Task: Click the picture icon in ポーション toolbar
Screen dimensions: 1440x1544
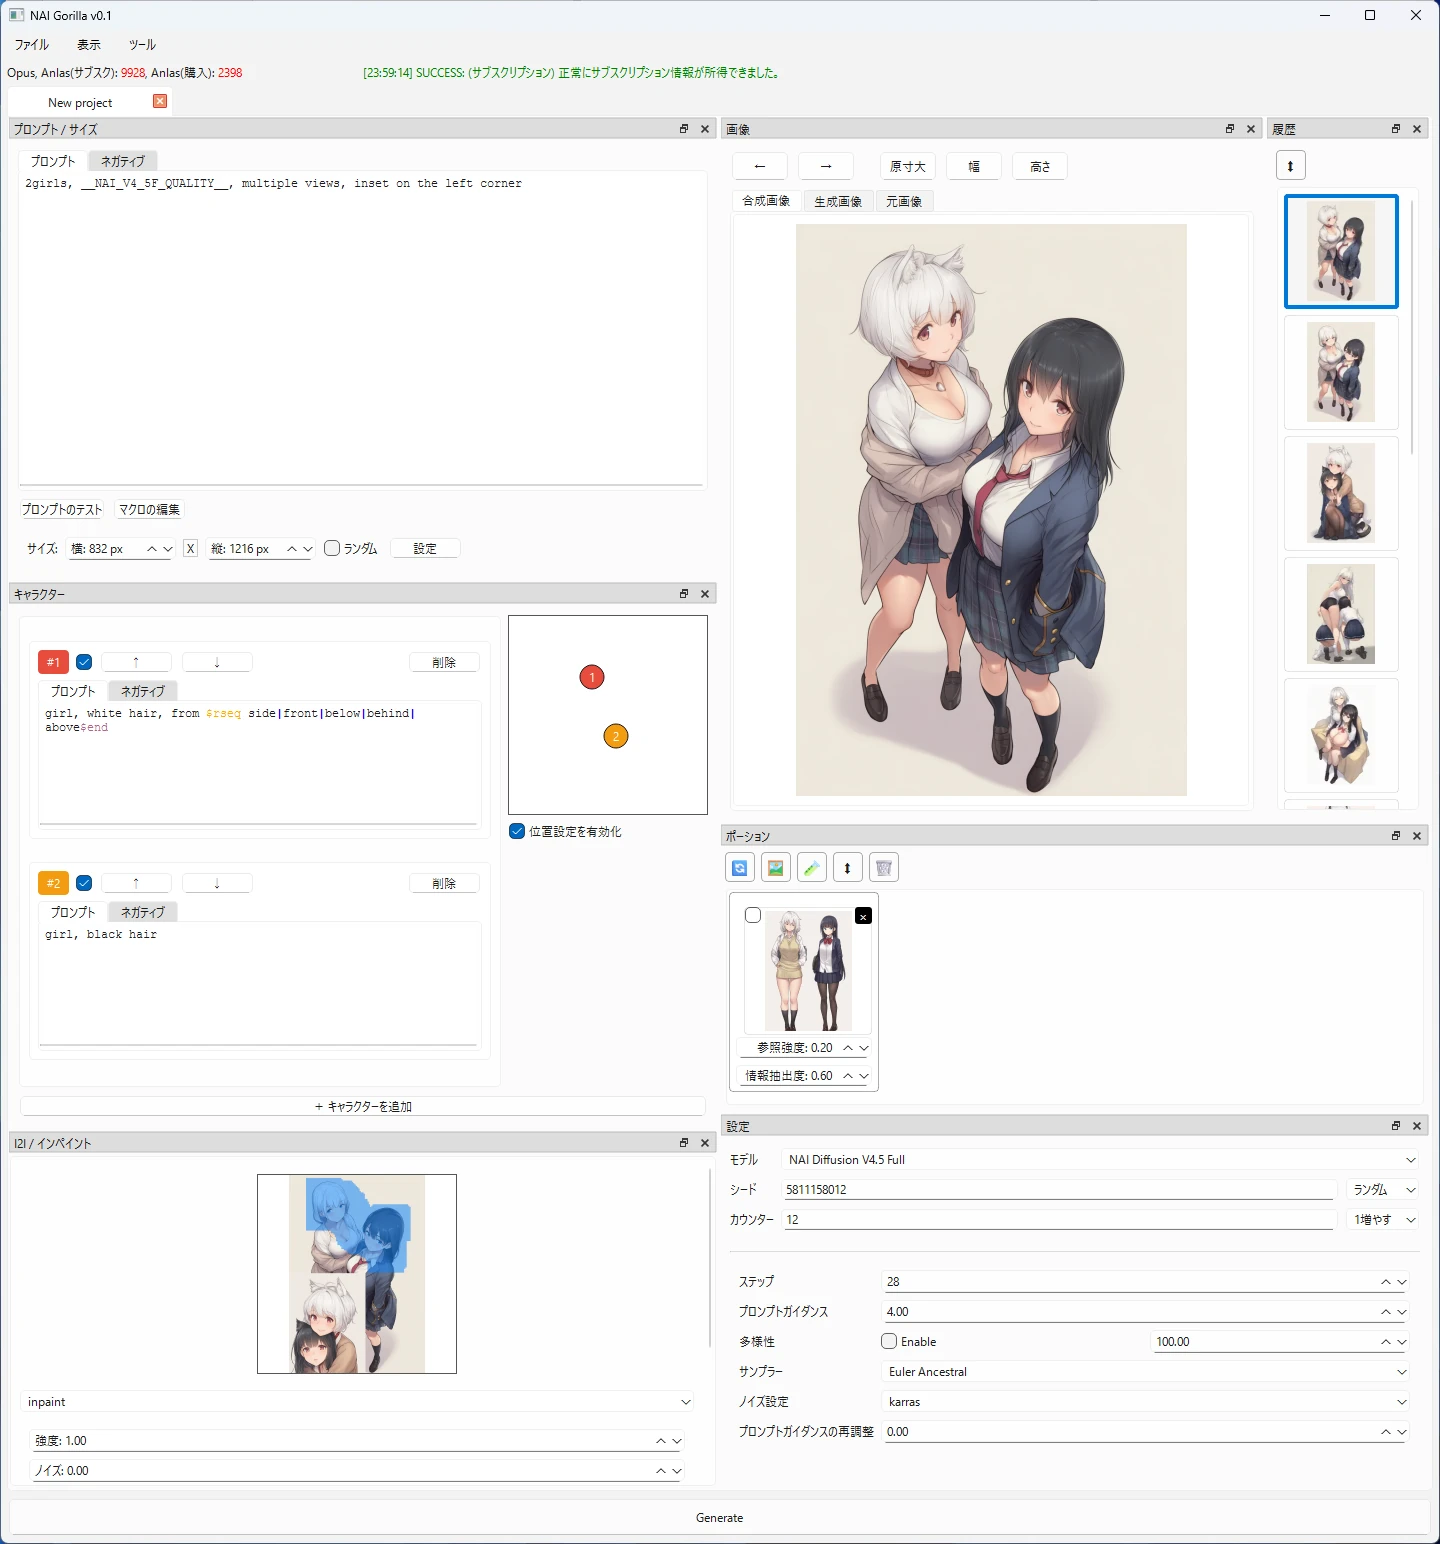Action: (x=776, y=867)
